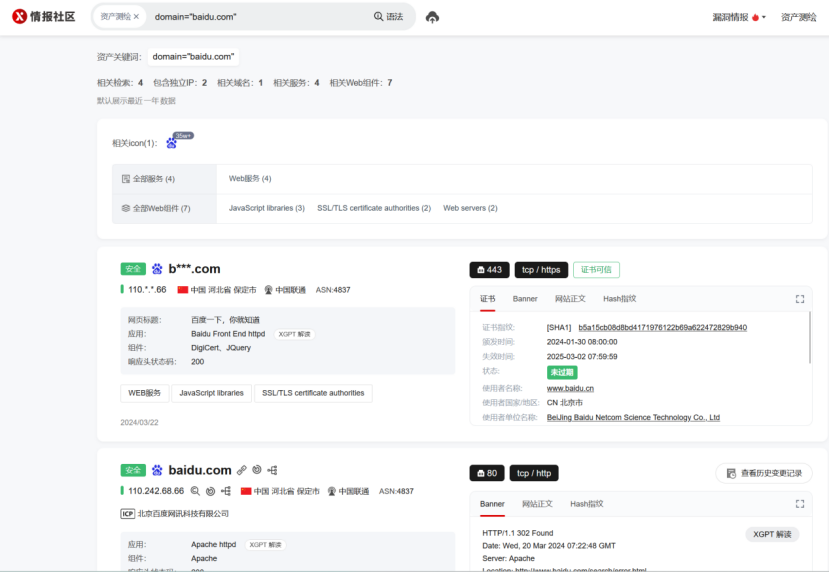Select 全部Web组件 (7) category
Viewport: 830px width, 572px height.
165,208
